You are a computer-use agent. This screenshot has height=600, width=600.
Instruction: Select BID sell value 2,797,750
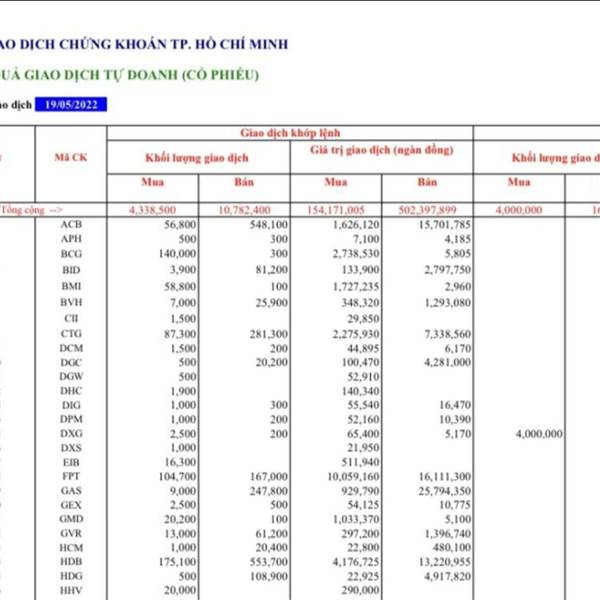(447, 270)
